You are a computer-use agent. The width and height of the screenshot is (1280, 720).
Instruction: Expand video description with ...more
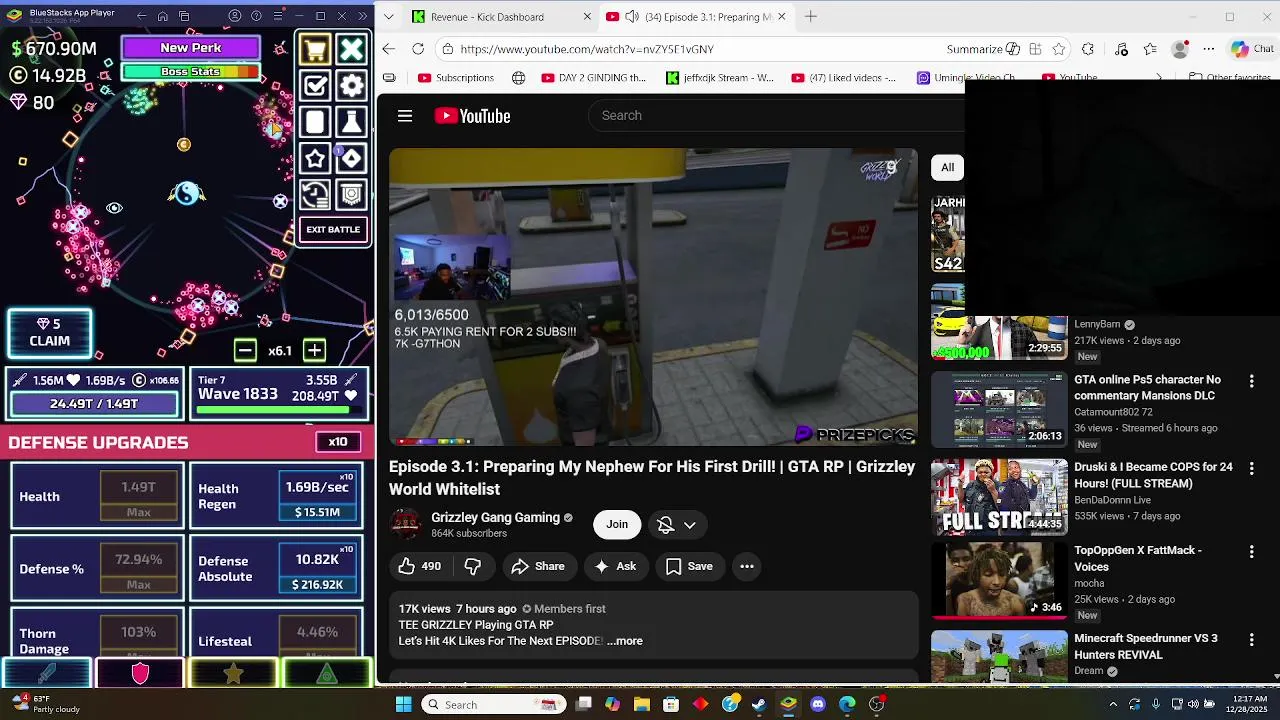(625, 641)
